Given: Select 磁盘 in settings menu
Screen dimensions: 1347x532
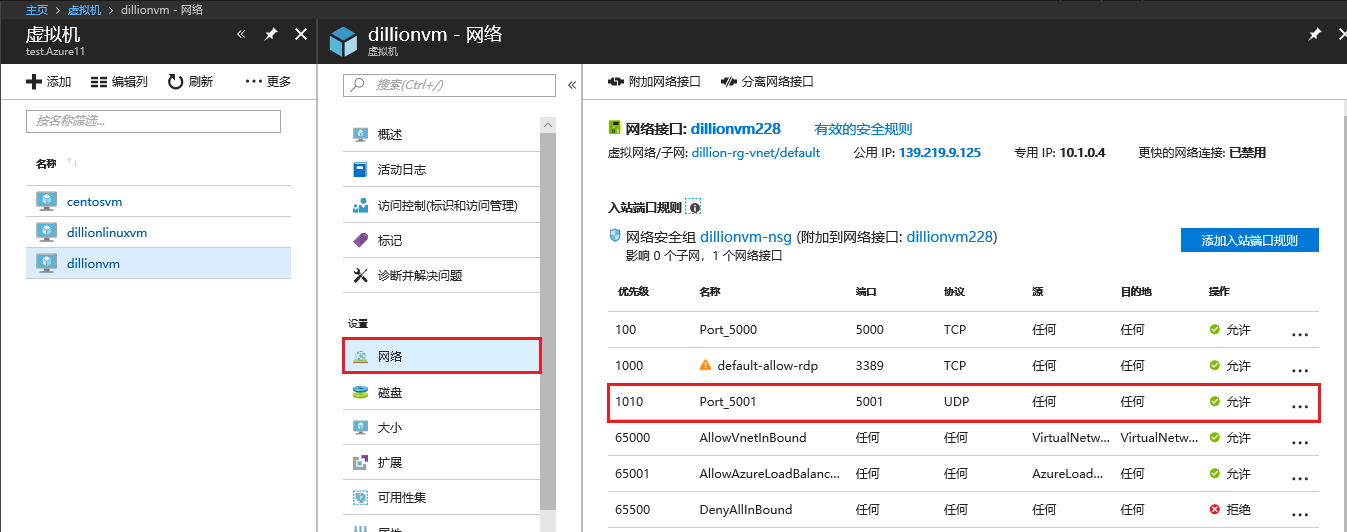Looking at the screenshot, I should click(390, 393).
